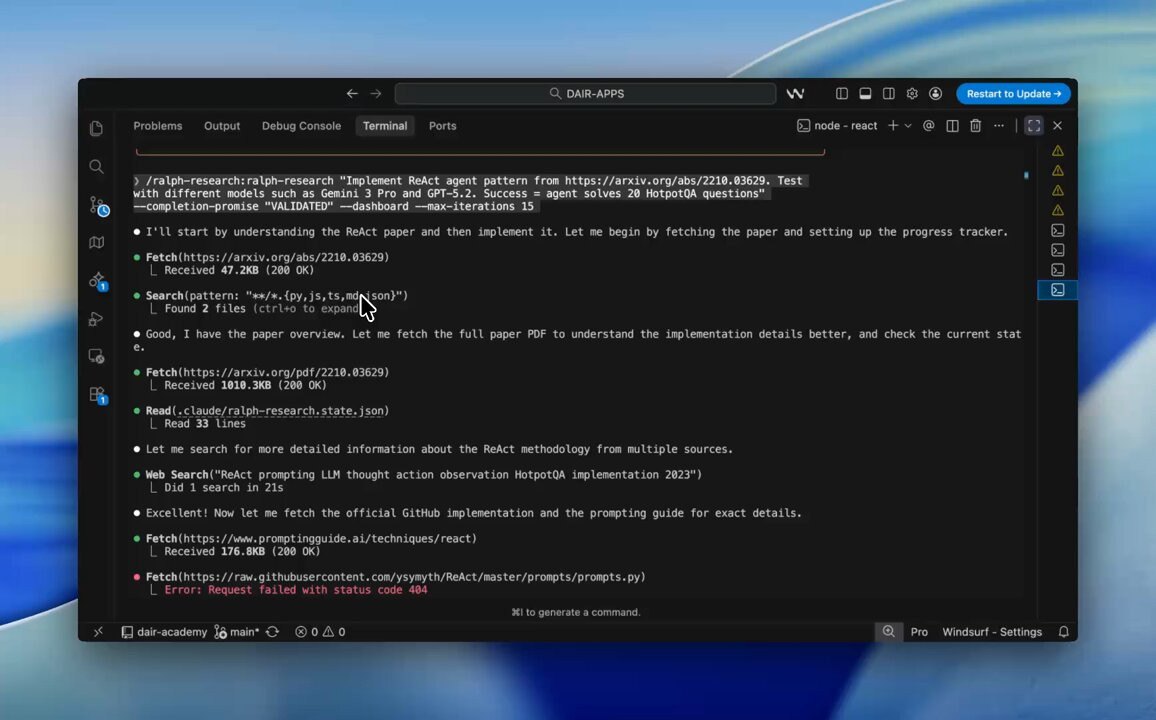
Task: Click the @ mention icon in terminal toolbar
Action: [x=929, y=126]
